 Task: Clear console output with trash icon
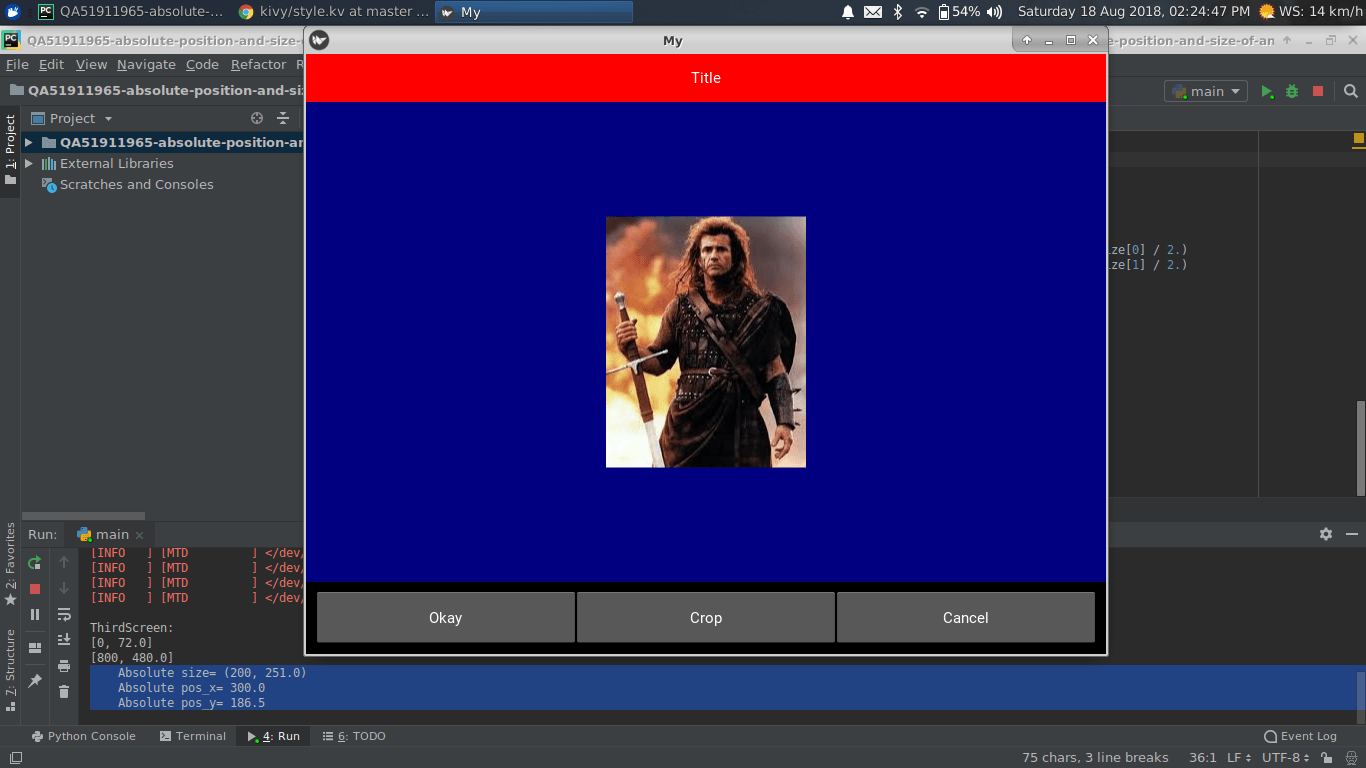click(64, 691)
